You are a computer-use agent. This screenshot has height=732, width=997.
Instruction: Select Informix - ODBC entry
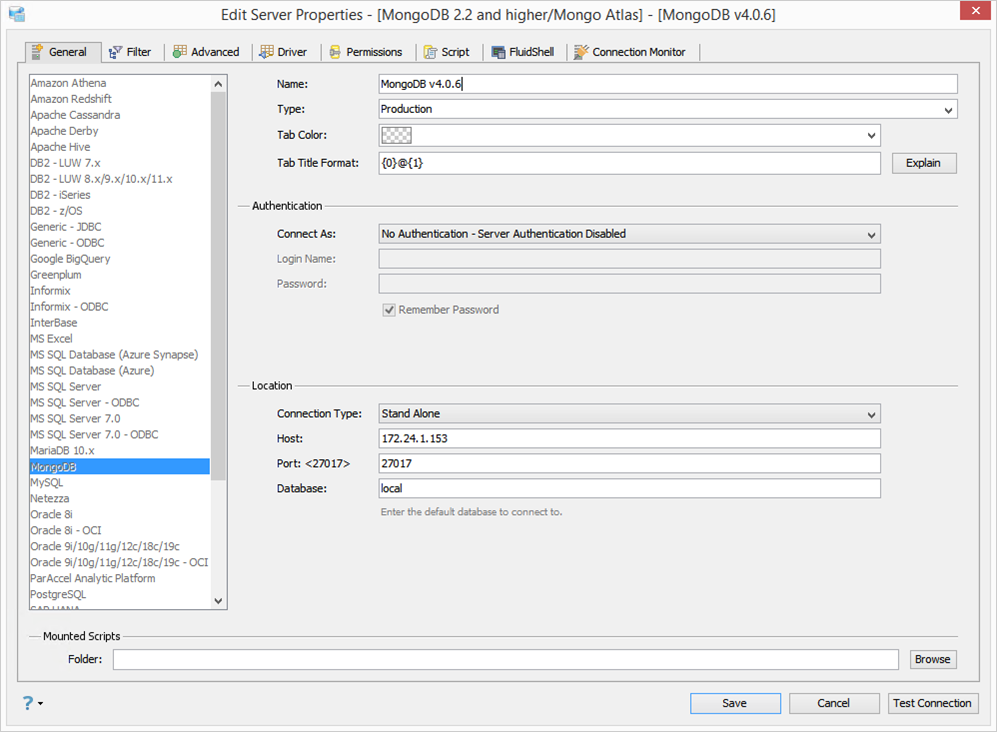click(120, 307)
